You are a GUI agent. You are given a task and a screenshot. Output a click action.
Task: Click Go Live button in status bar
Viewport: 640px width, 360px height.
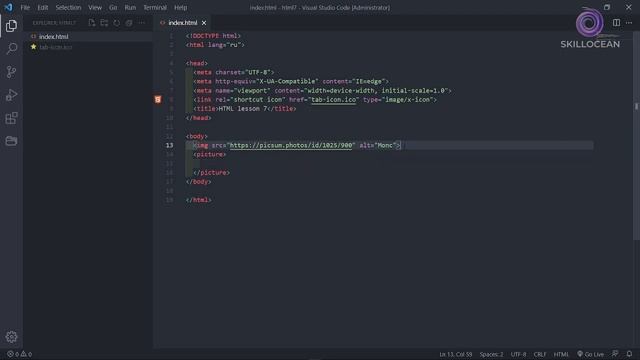click(x=590, y=354)
